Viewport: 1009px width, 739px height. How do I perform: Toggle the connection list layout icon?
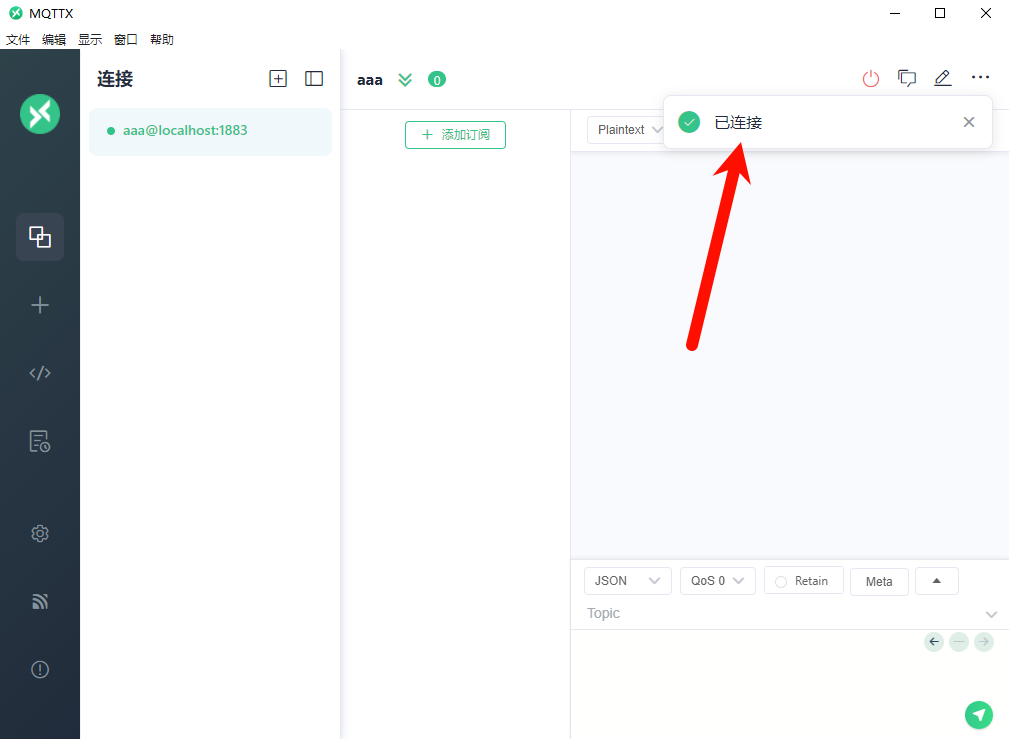(314, 79)
